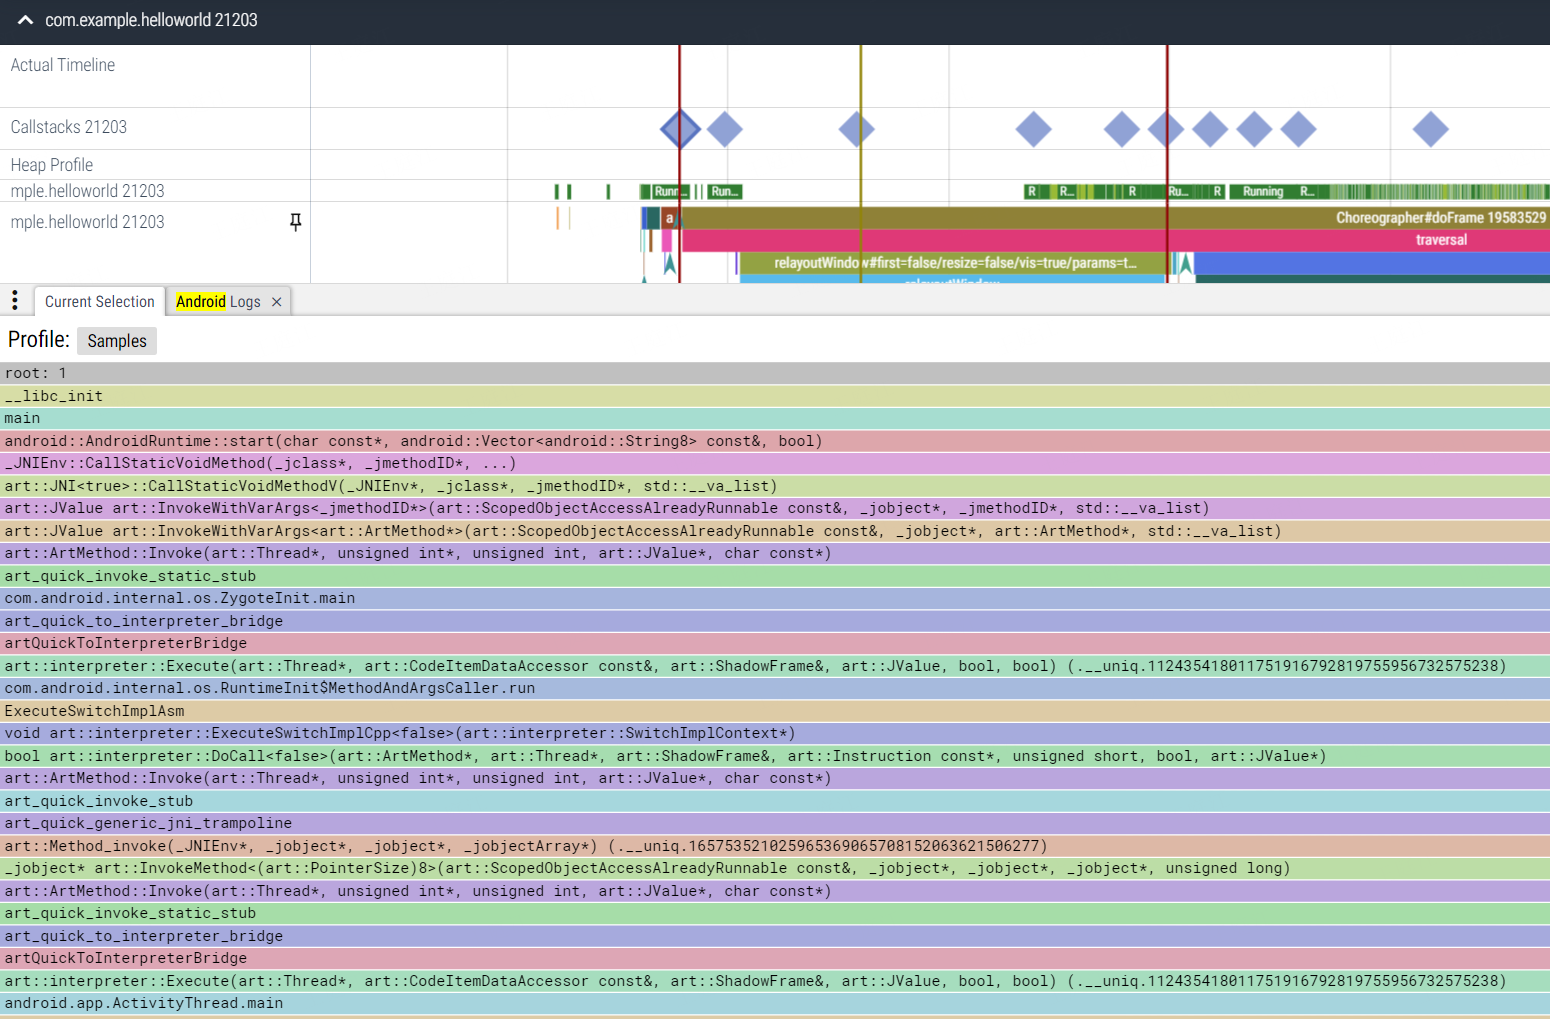
Task: Select the art::interpreter::DoCall<false> frame
Action: (x=775, y=756)
